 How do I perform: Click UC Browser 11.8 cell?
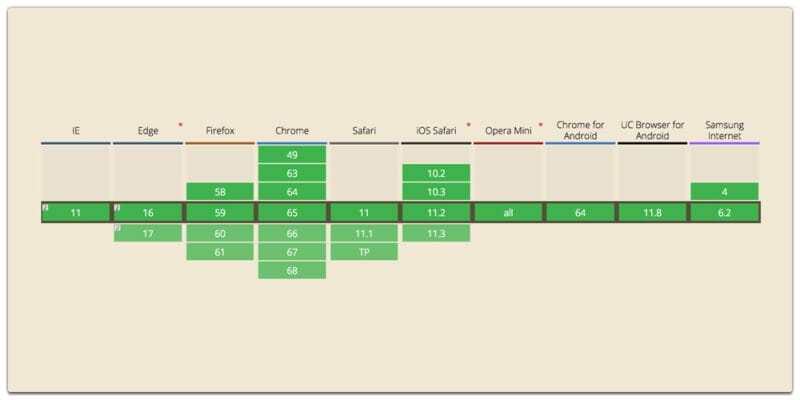652,213
